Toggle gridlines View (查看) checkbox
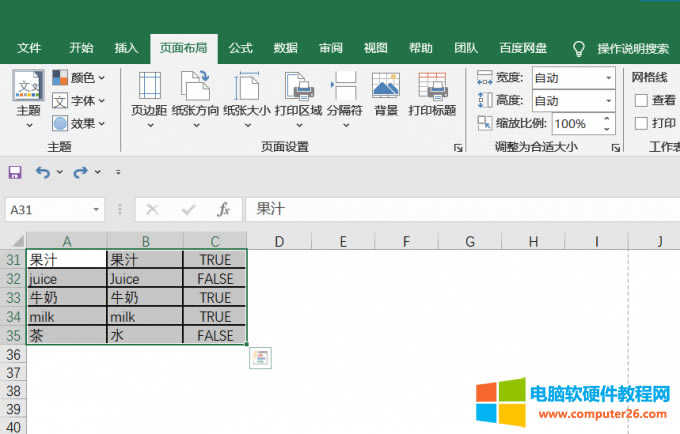 click(x=642, y=100)
